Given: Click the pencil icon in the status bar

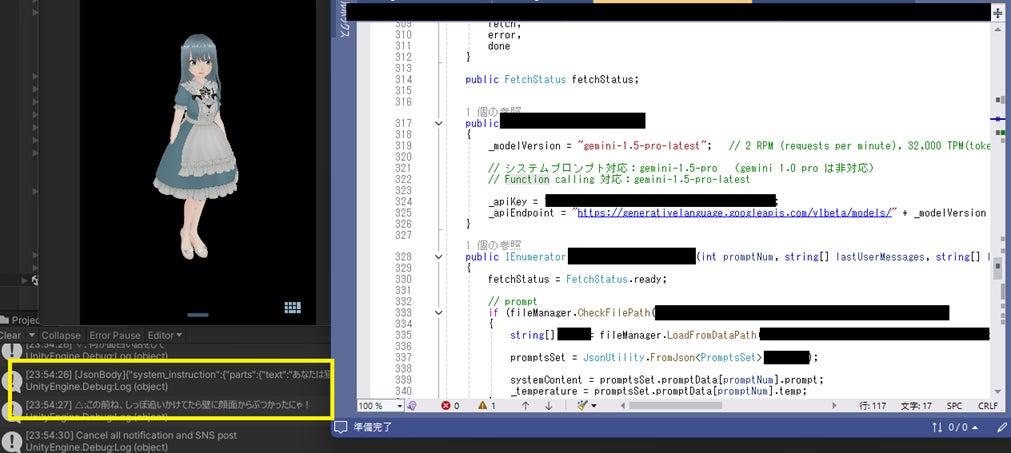Looking at the screenshot, I should point(1002,428).
